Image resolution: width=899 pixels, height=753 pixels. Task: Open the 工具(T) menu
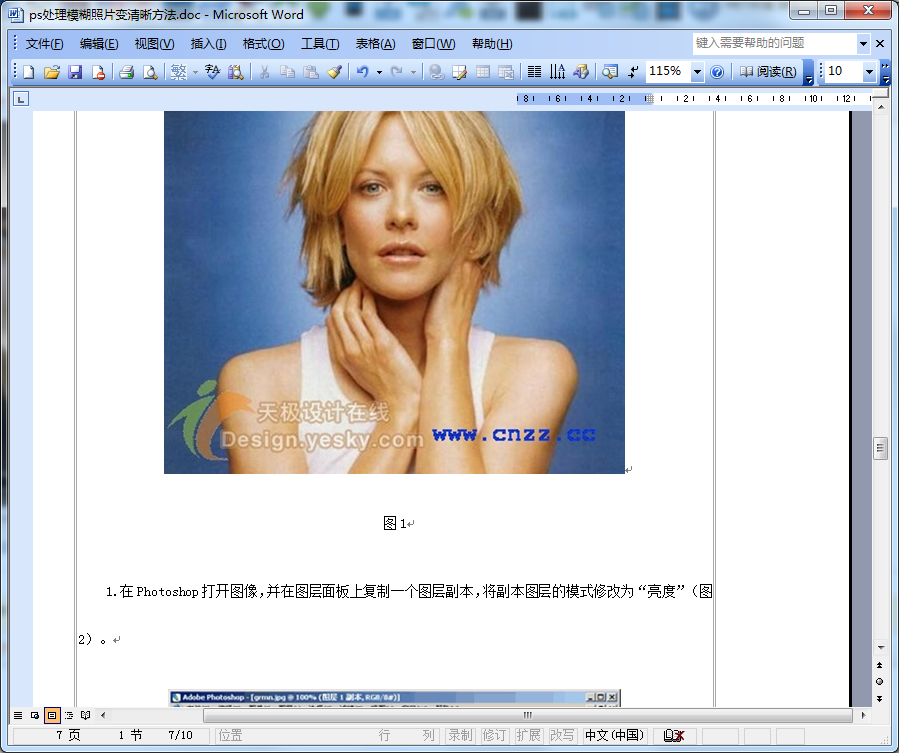[x=320, y=44]
